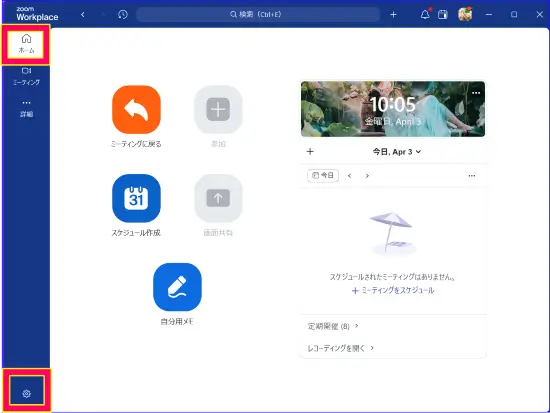Open the レコーディングを開く link

(x=341, y=348)
